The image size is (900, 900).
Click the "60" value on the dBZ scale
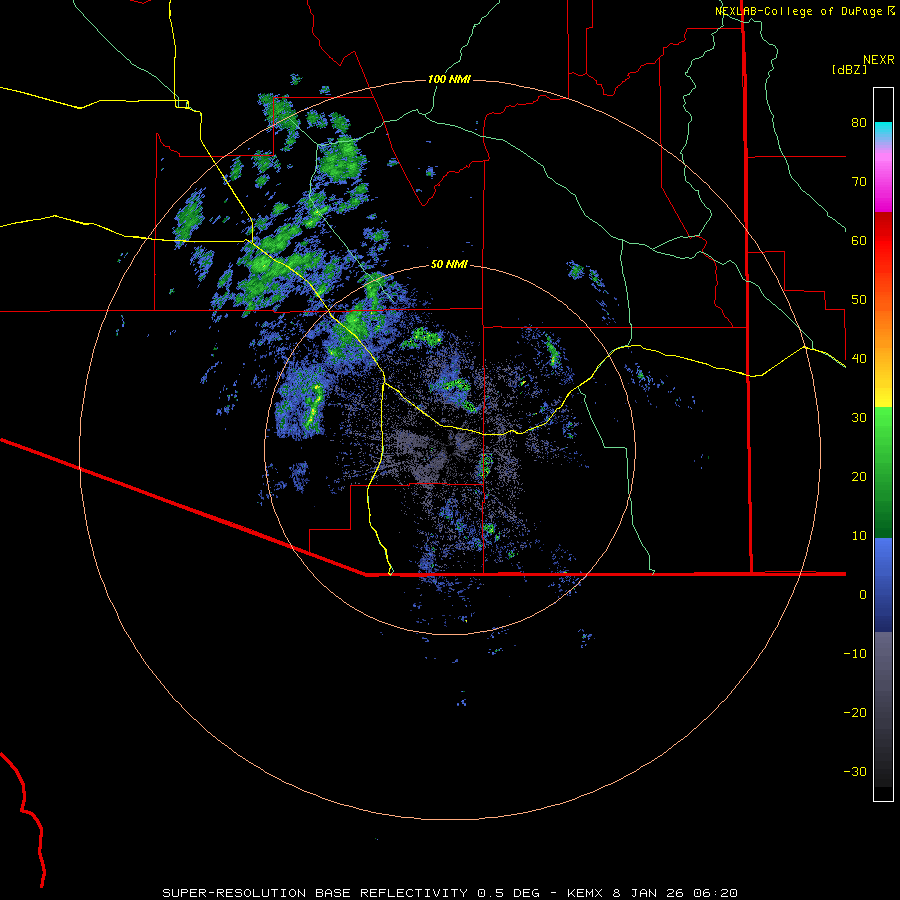coord(859,240)
